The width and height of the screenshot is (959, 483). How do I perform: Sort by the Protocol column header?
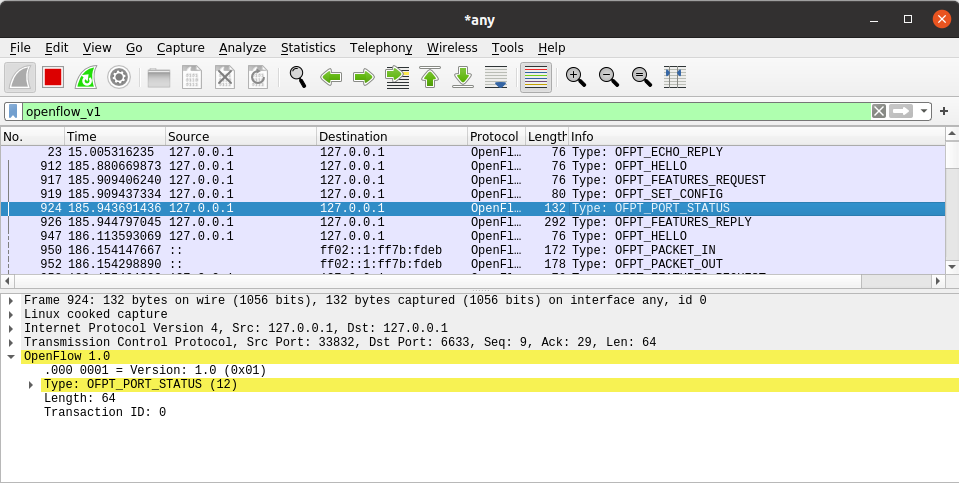point(497,136)
